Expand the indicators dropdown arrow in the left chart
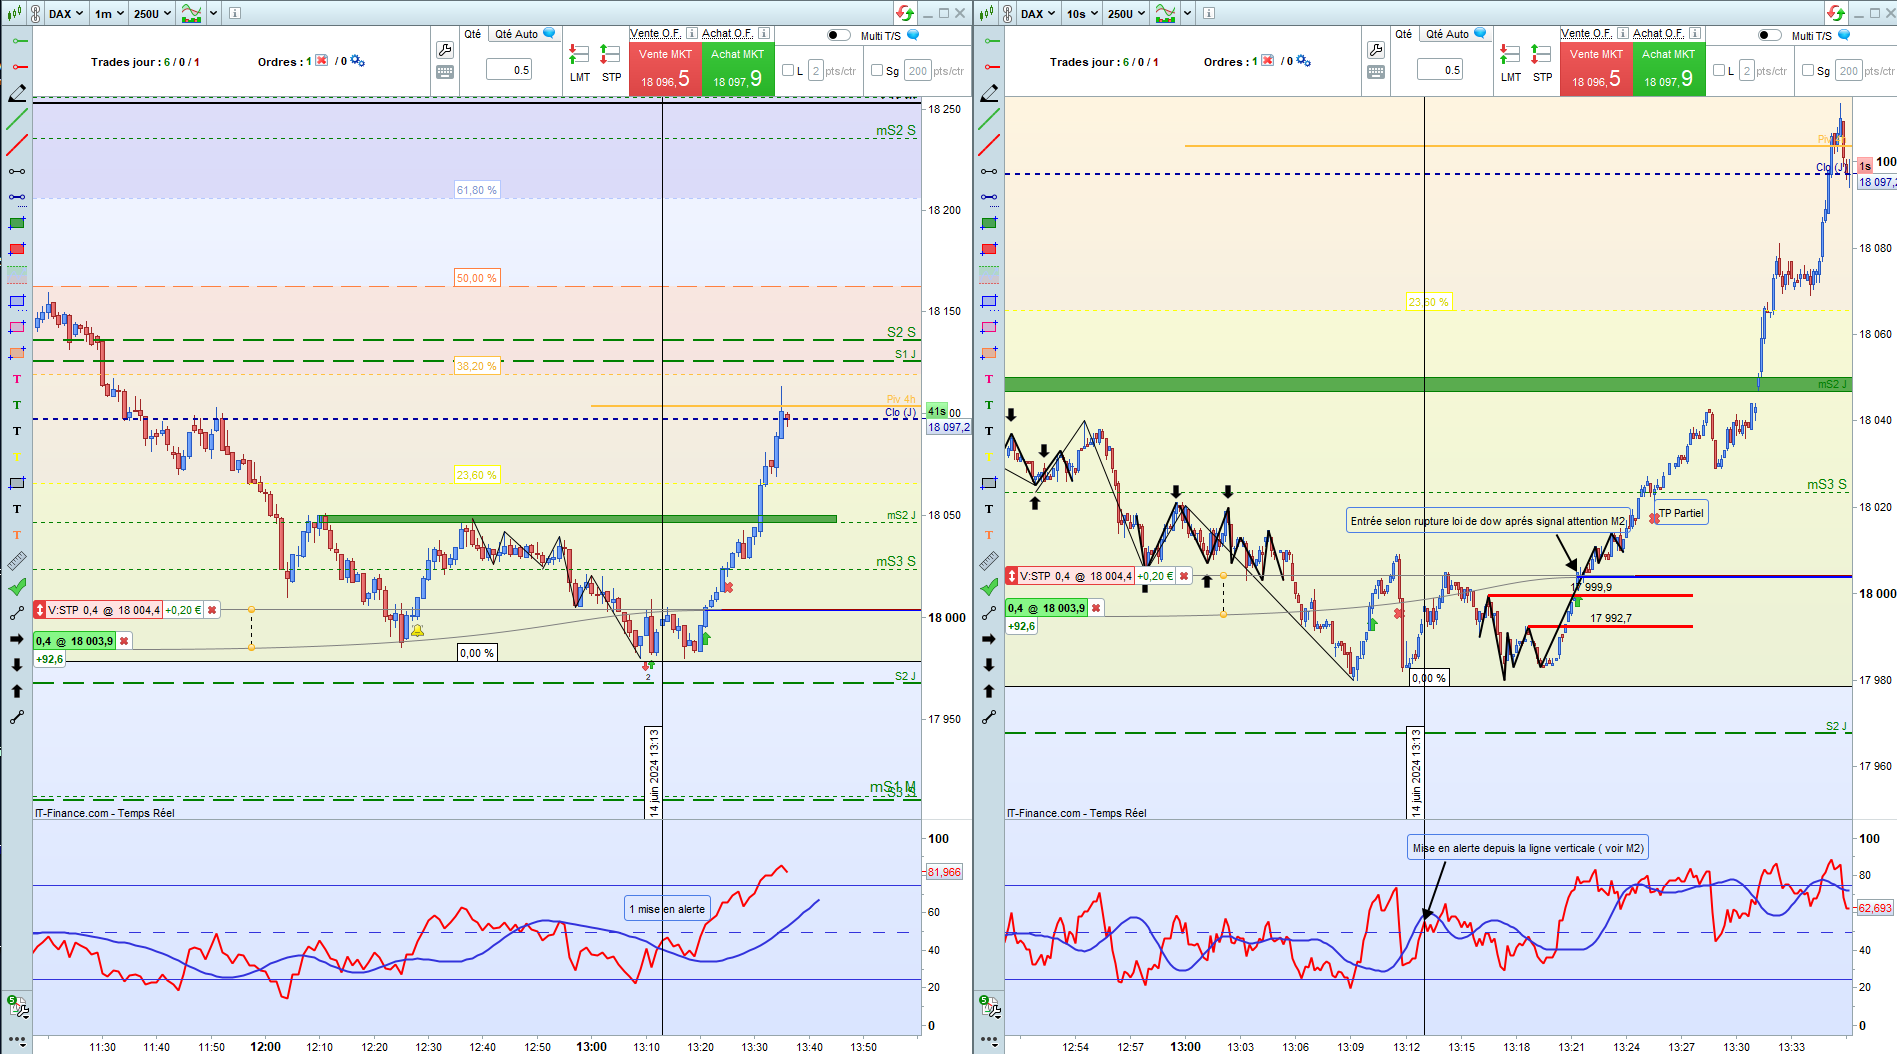This screenshot has width=1897, height=1054. (213, 13)
